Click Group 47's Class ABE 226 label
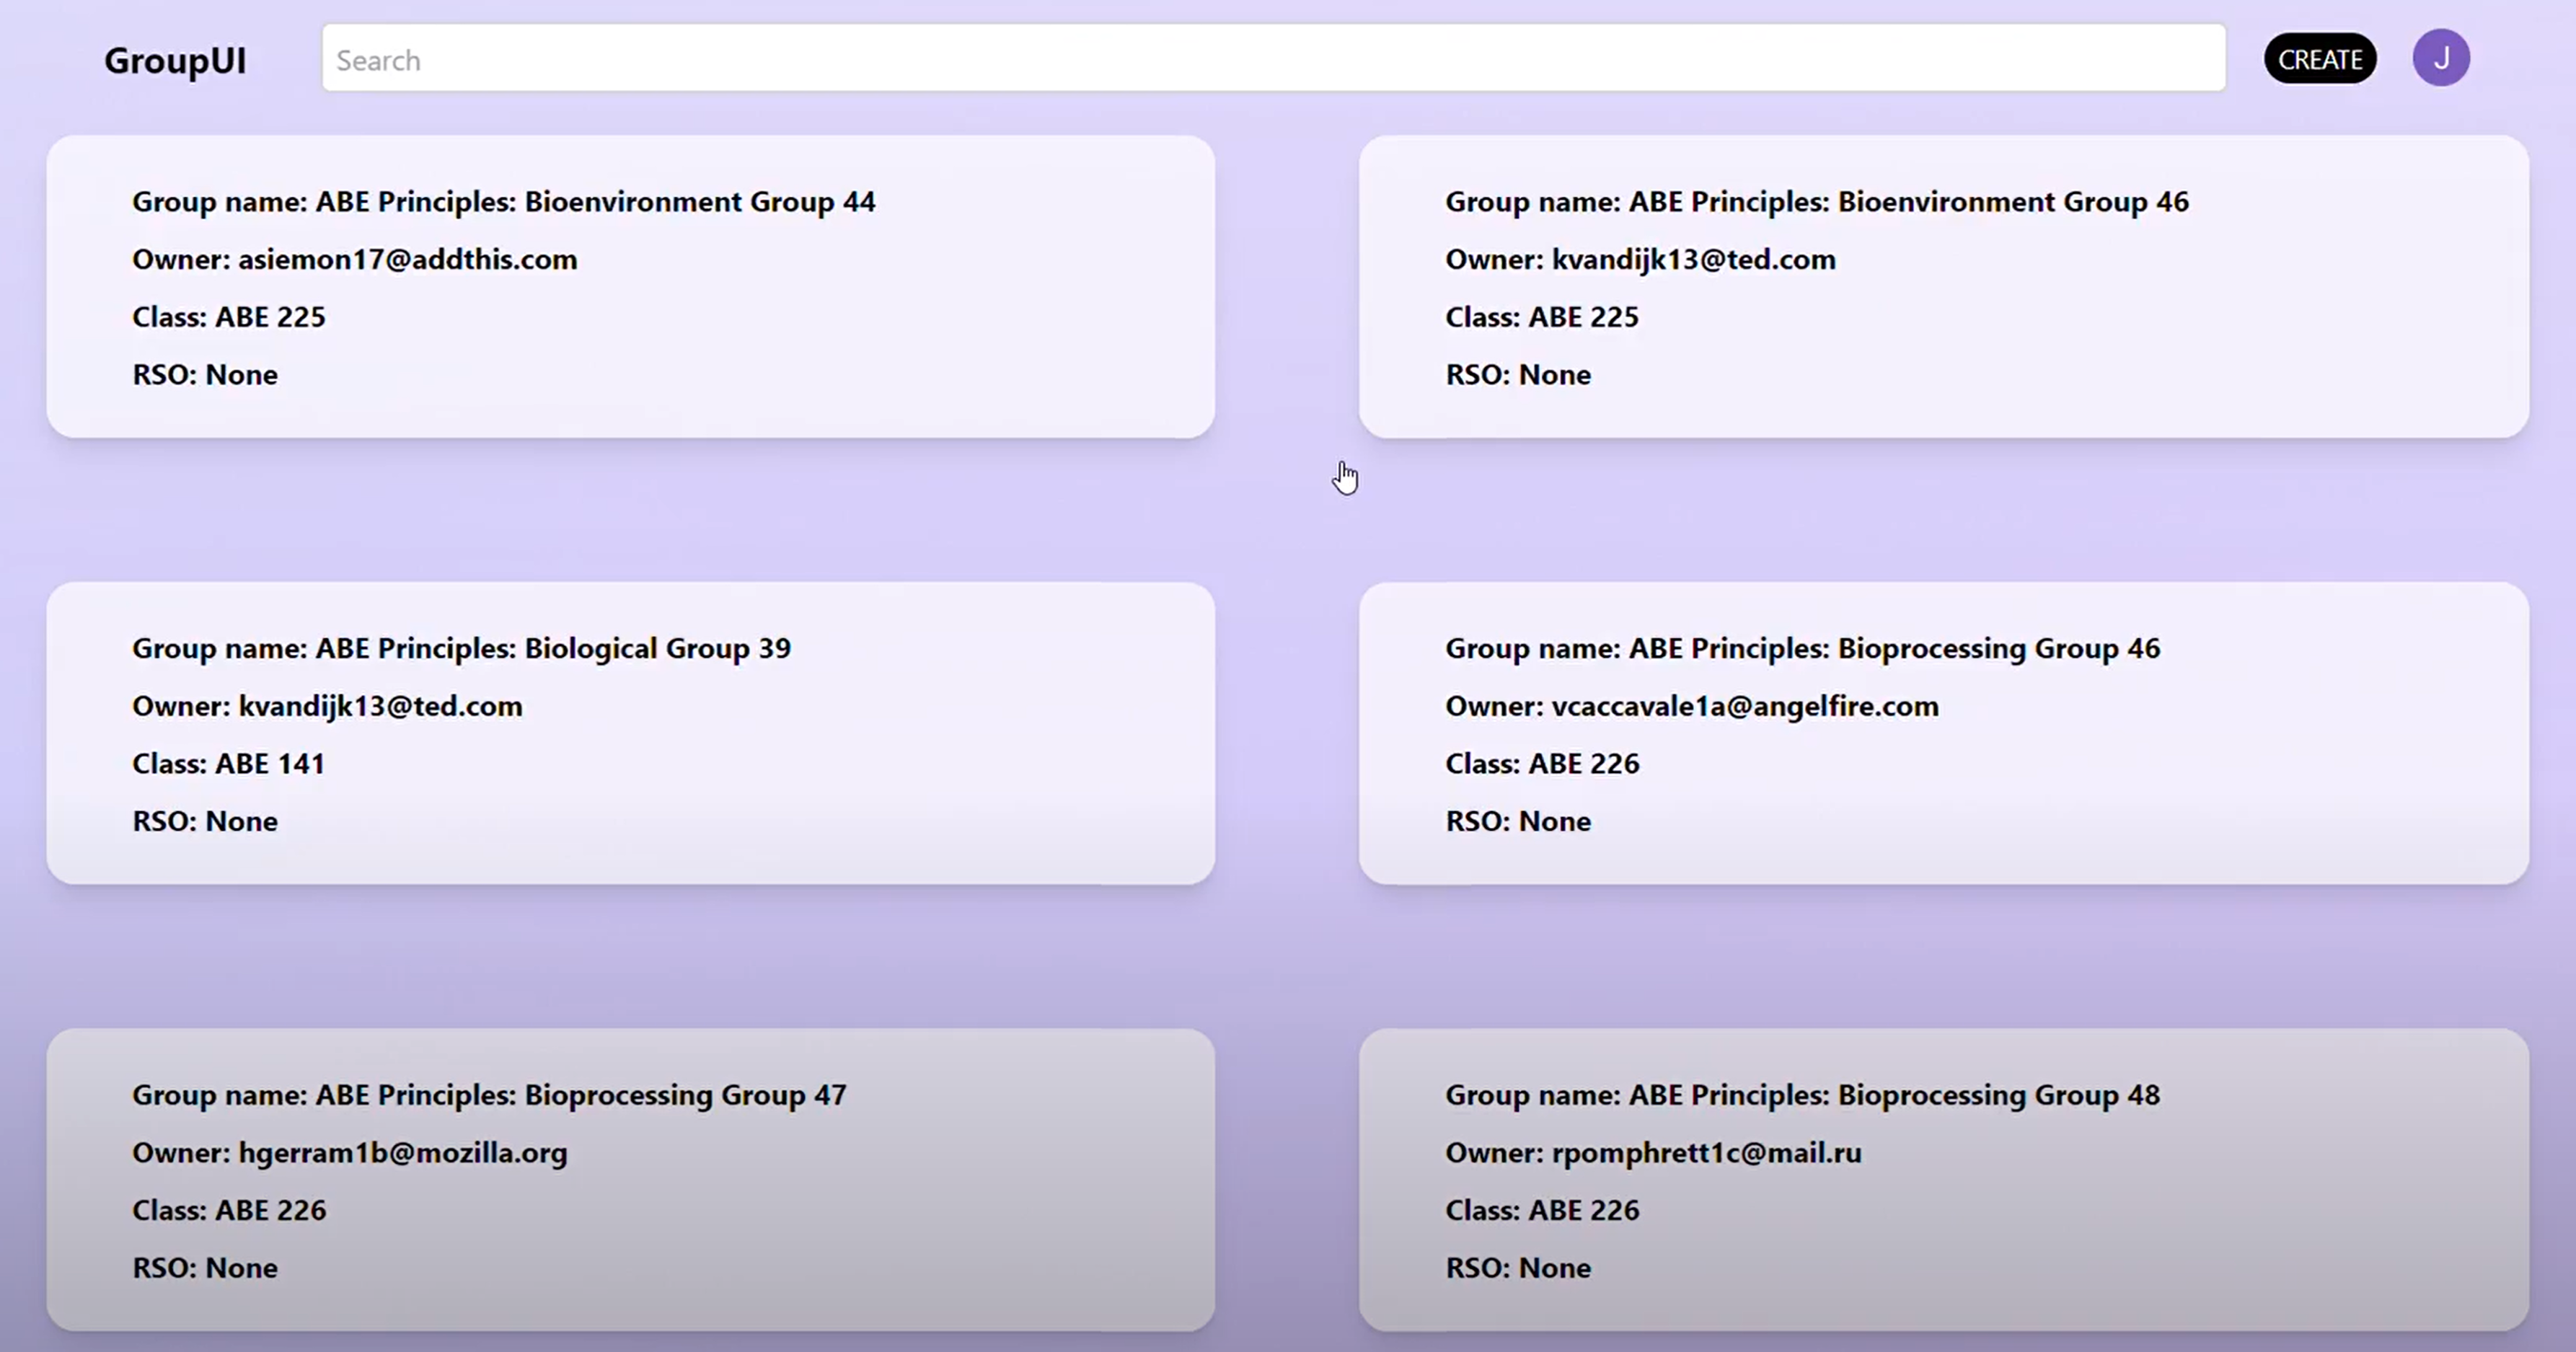2576x1352 pixels. (x=229, y=1210)
